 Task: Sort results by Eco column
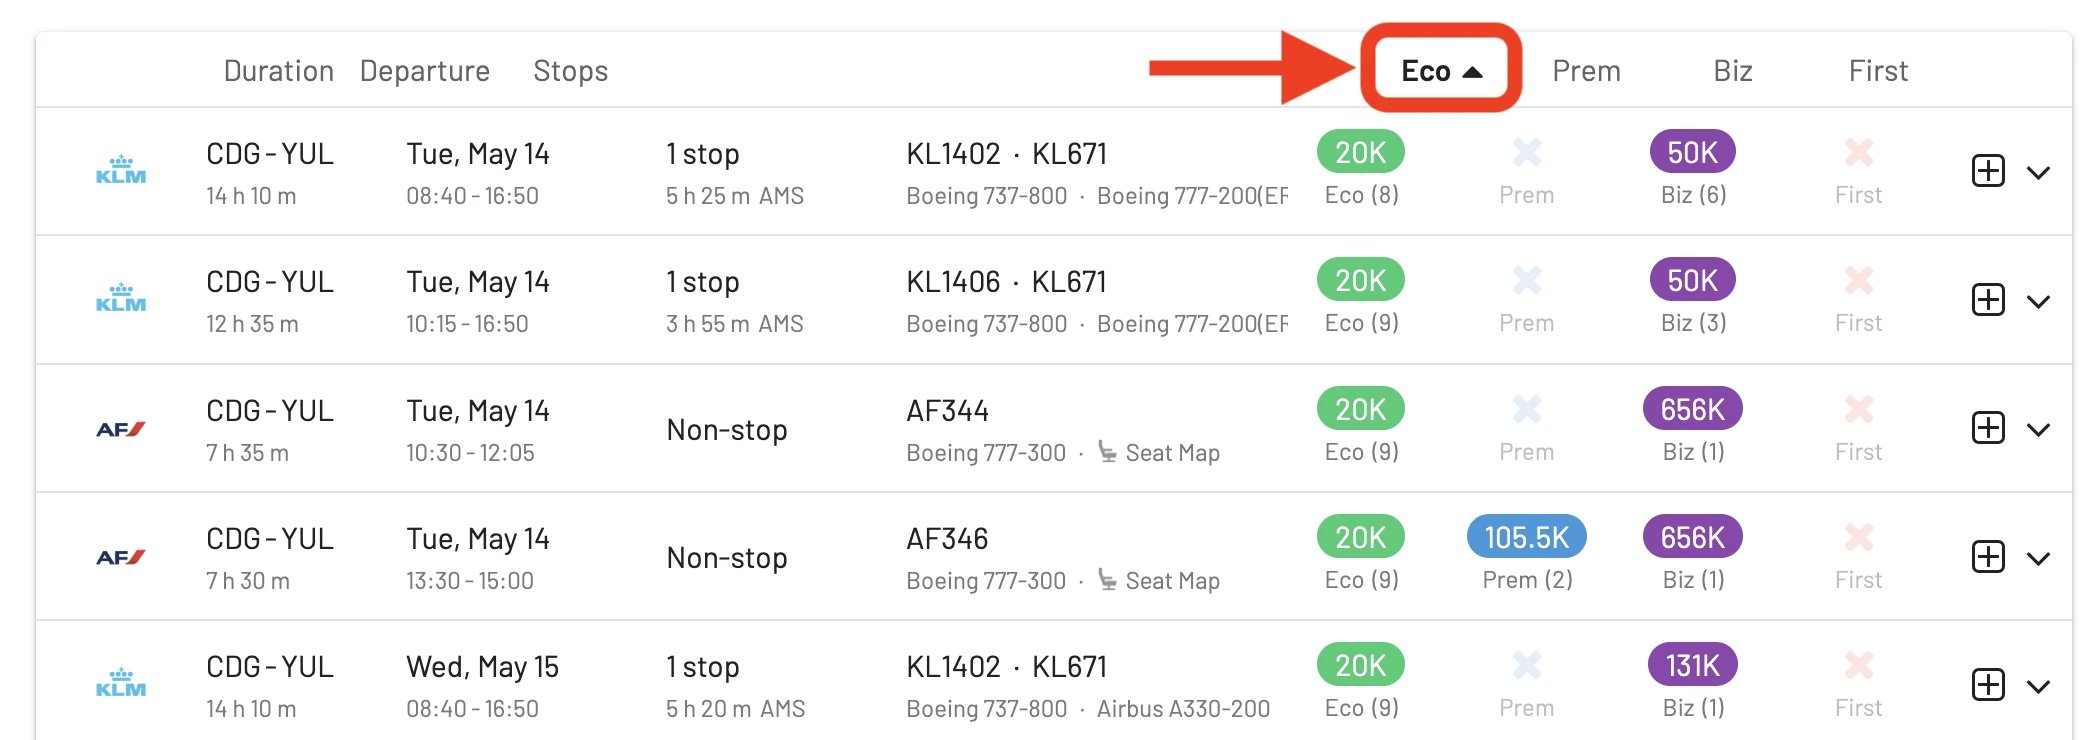pos(1441,71)
